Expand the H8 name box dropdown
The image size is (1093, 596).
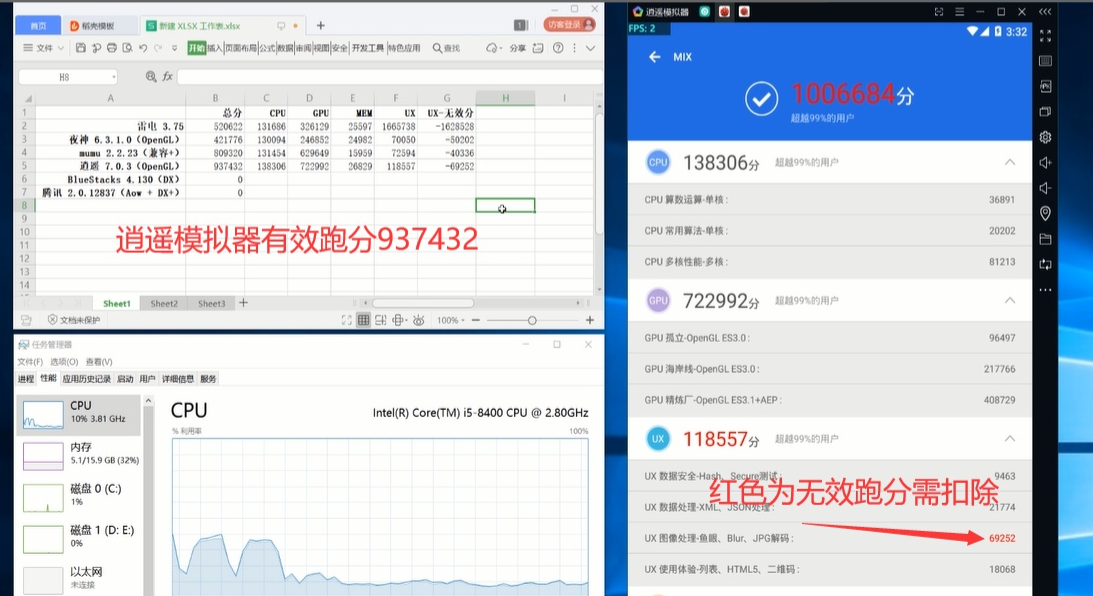(x=113, y=77)
